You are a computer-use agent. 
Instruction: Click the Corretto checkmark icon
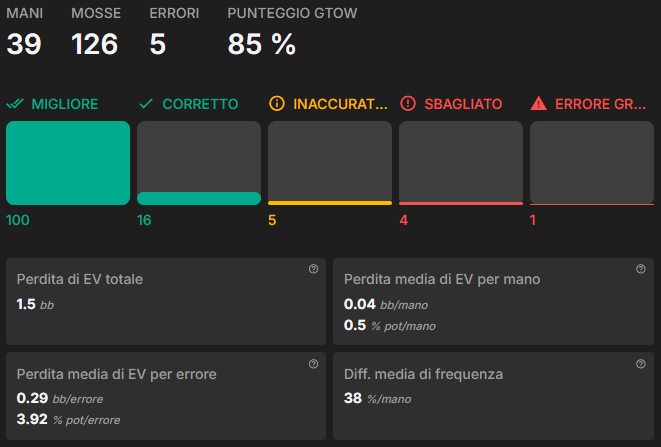point(146,104)
